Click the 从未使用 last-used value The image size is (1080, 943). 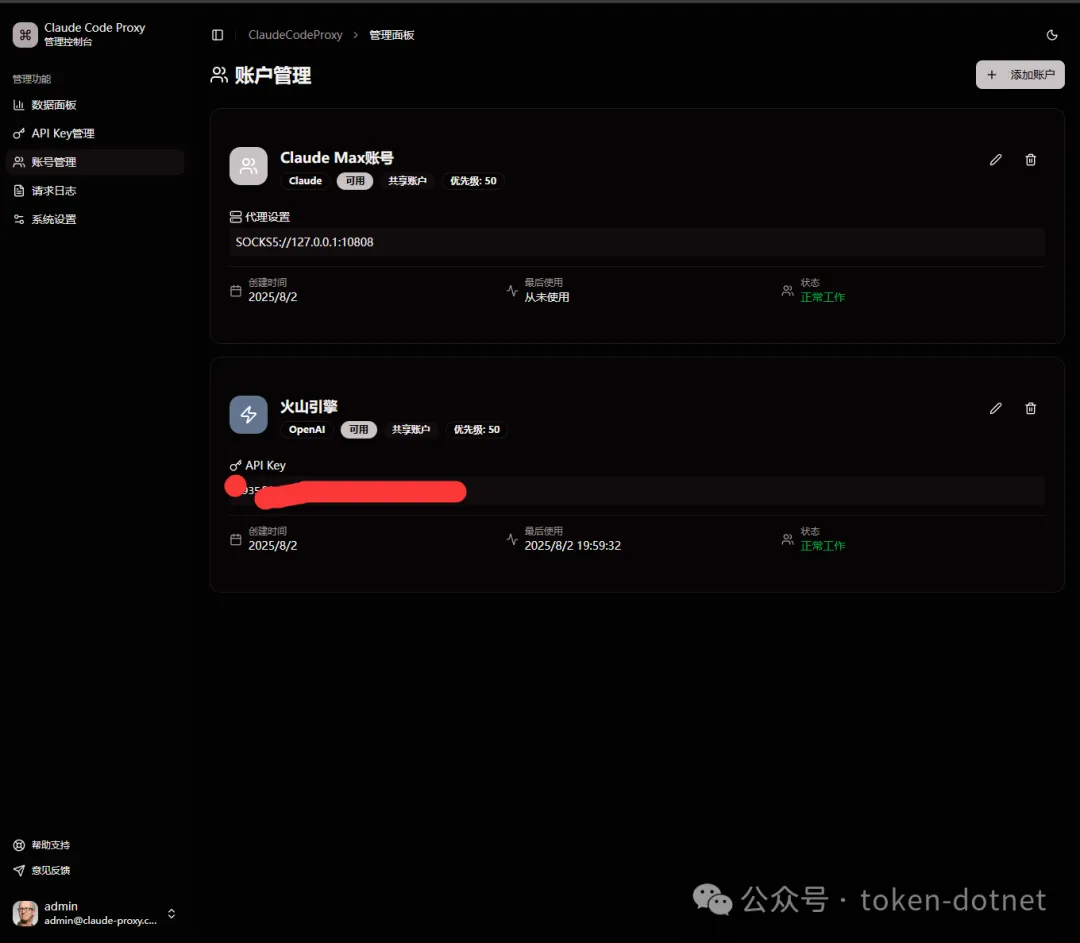(547, 298)
